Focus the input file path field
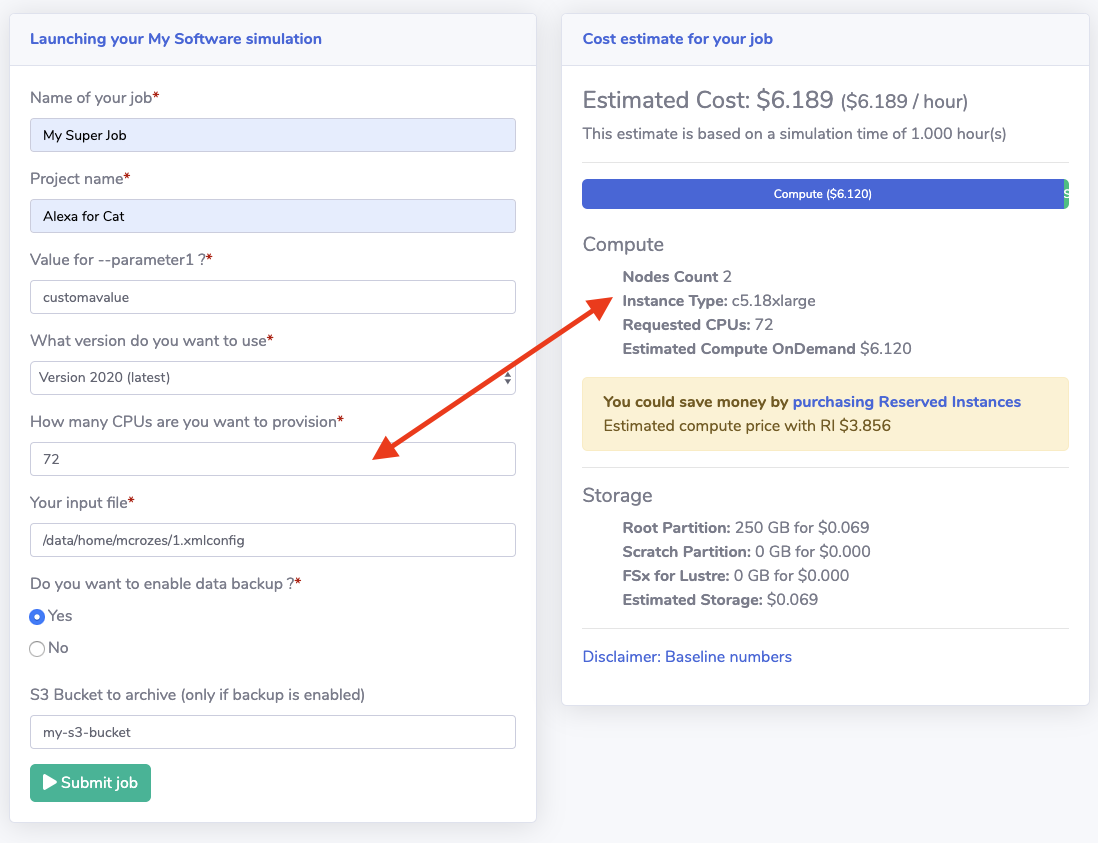 (272, 540)
